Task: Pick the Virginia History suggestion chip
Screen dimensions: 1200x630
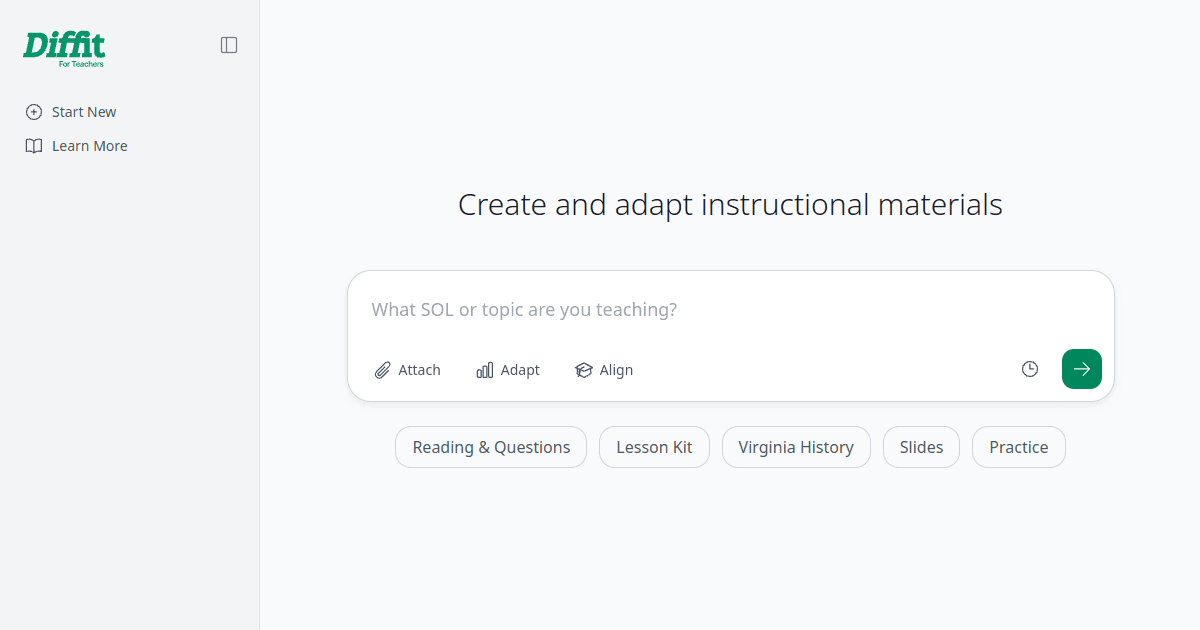Action: pyautogui.click(x=796, y=447)
